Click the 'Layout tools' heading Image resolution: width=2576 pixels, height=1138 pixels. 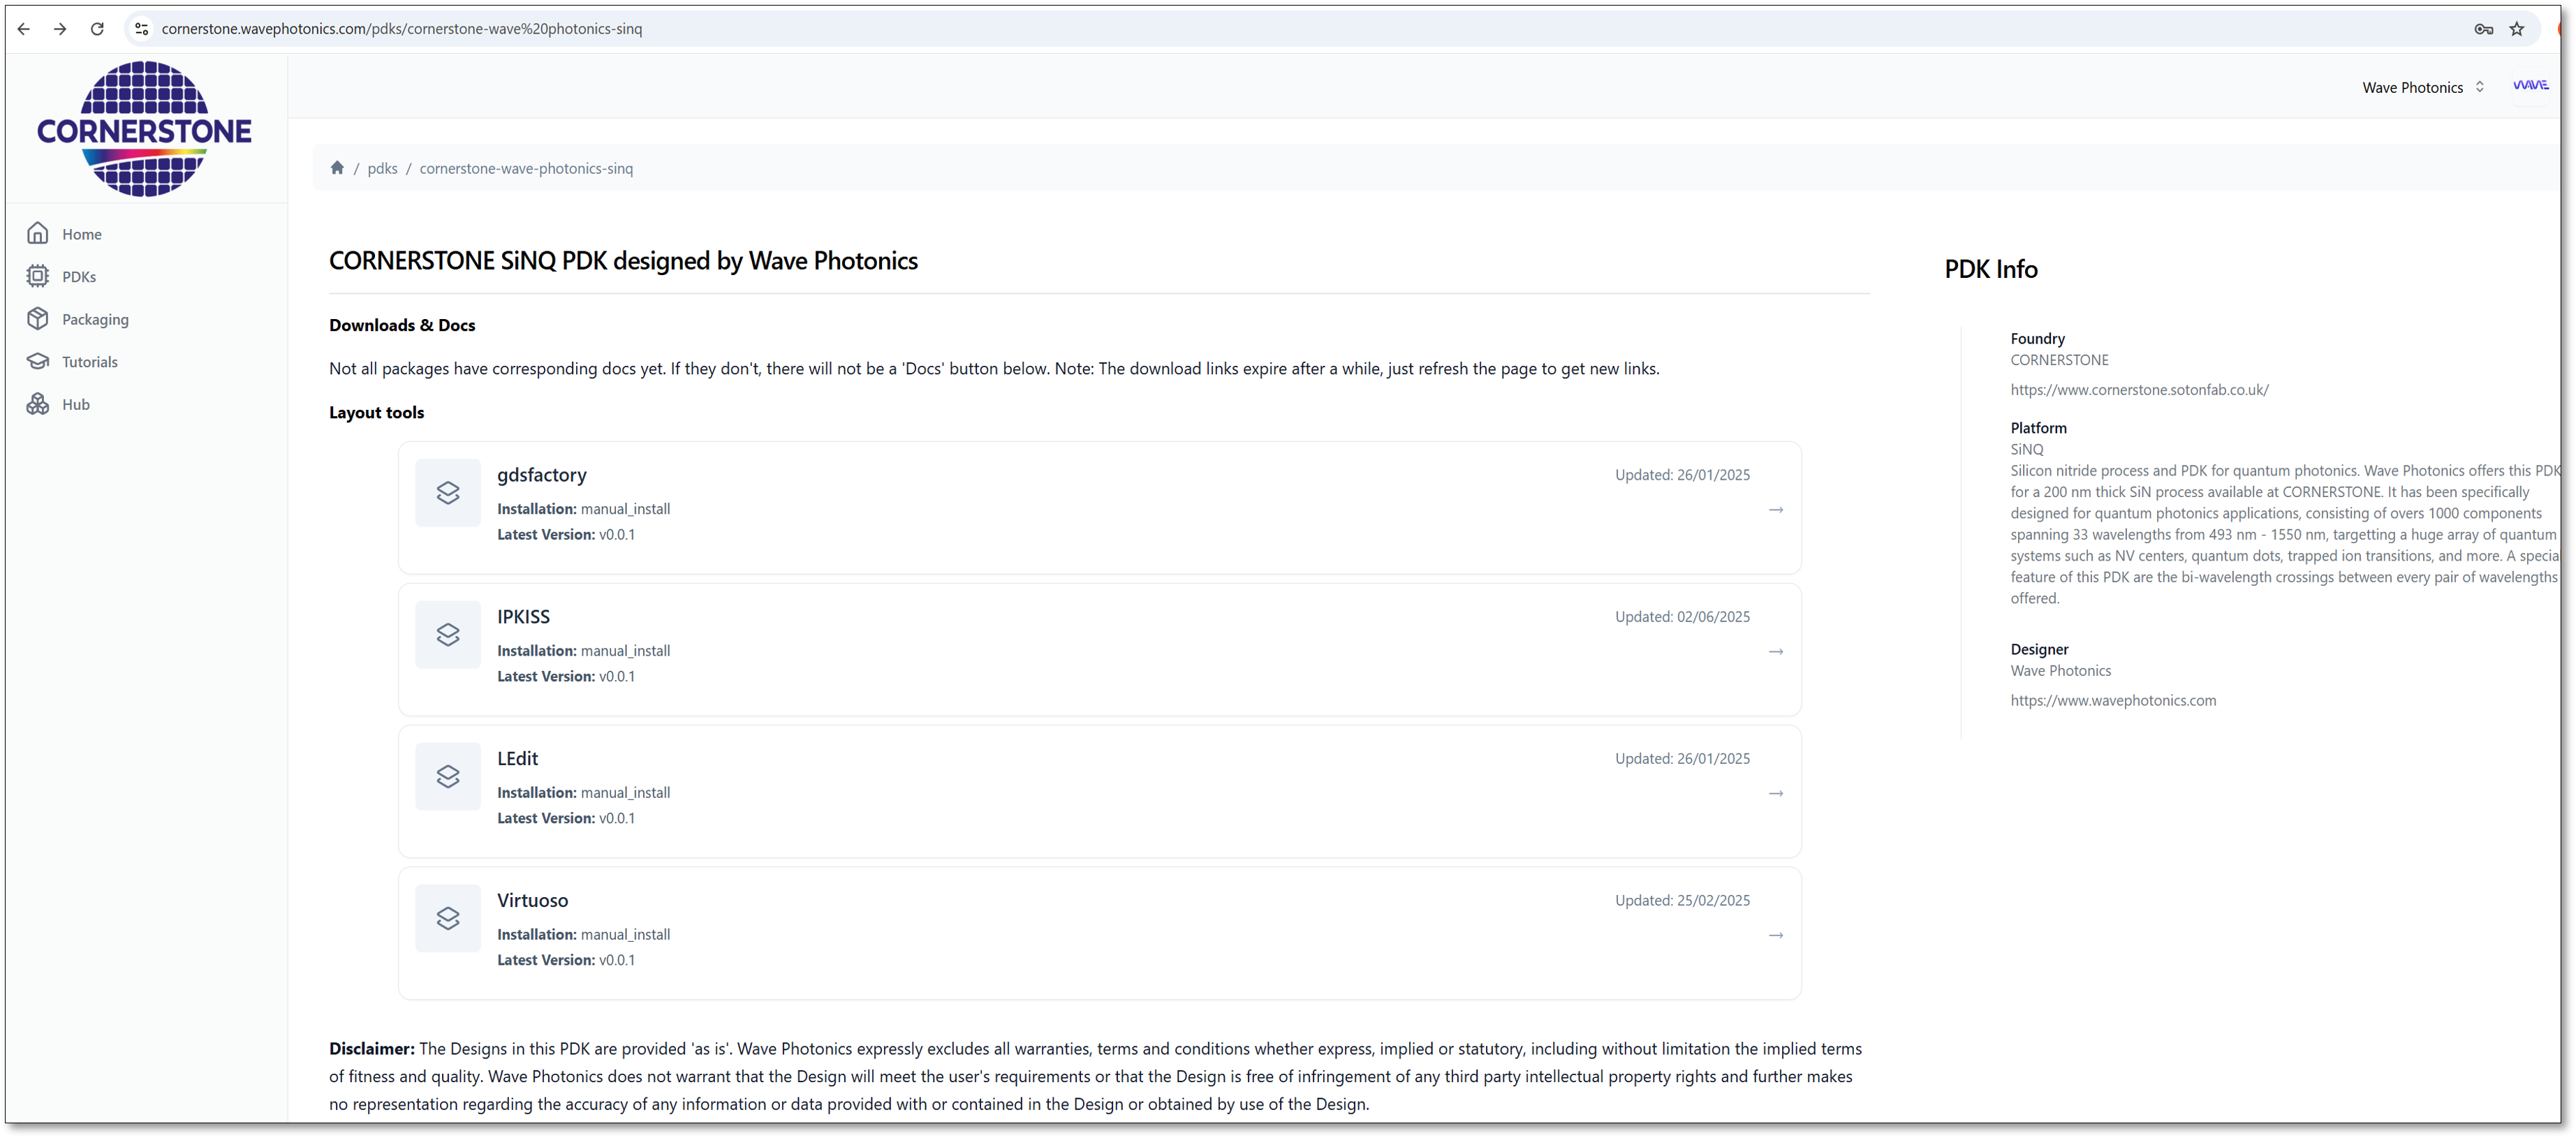click(x=376, y=413)
